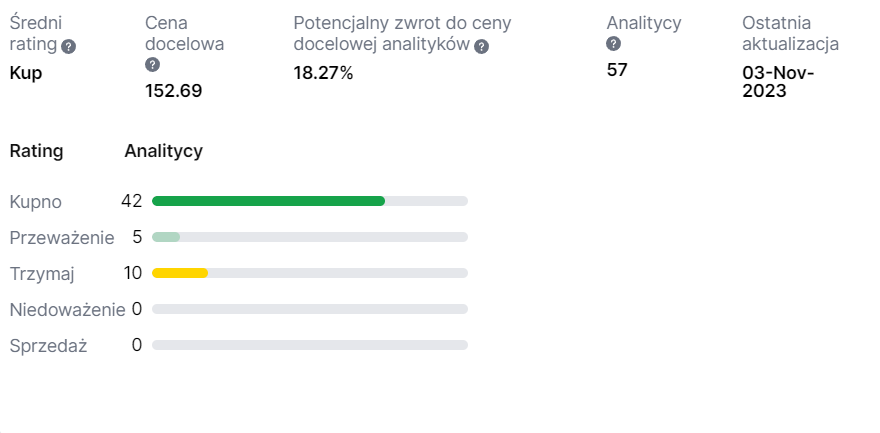Click help icon under Cena docelowa
880x433 pixels.
click(153, 65)
